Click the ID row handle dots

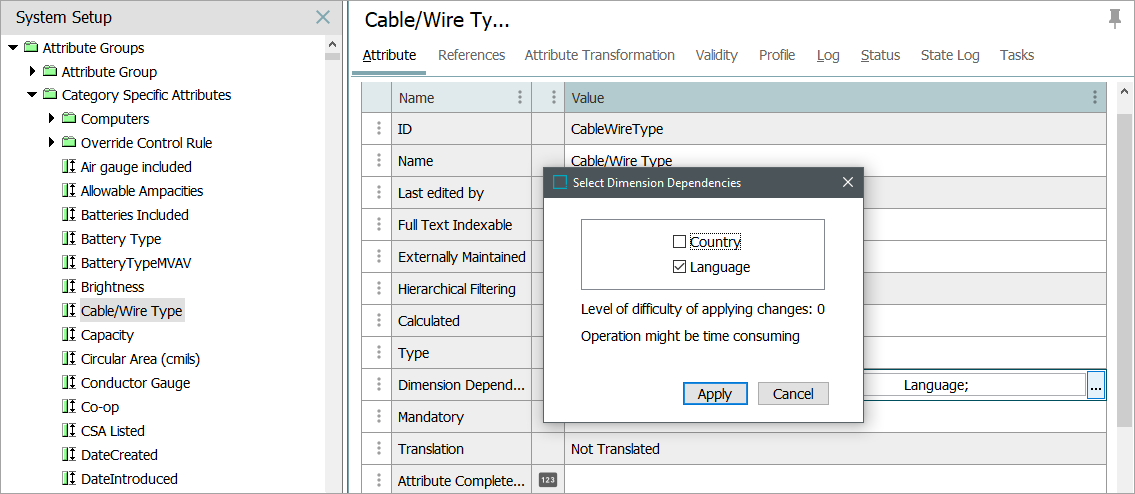pyautogui.click(x=378, y=129)
